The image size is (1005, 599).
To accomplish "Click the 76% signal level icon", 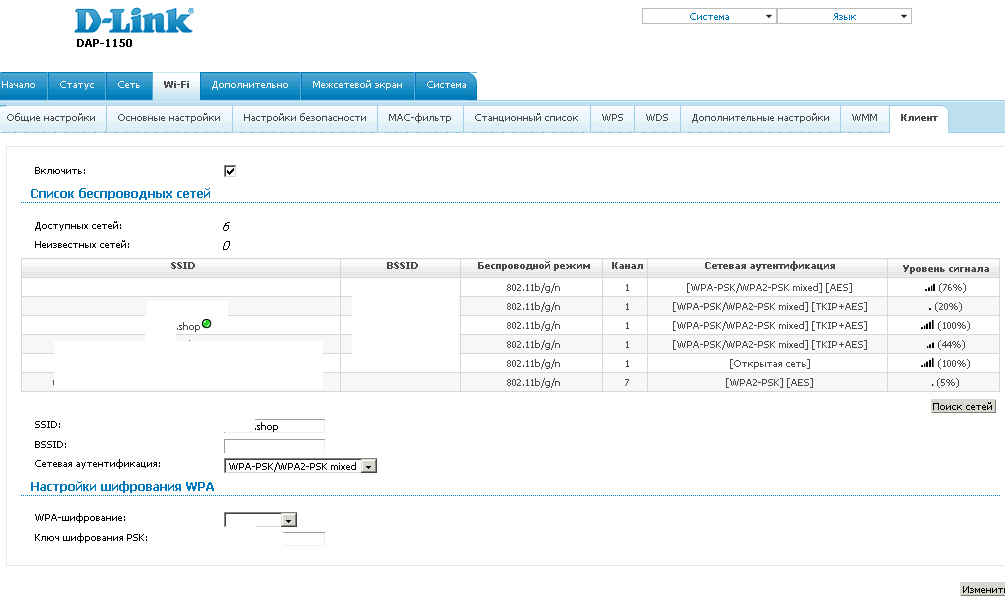I will [x=929, y=288].
